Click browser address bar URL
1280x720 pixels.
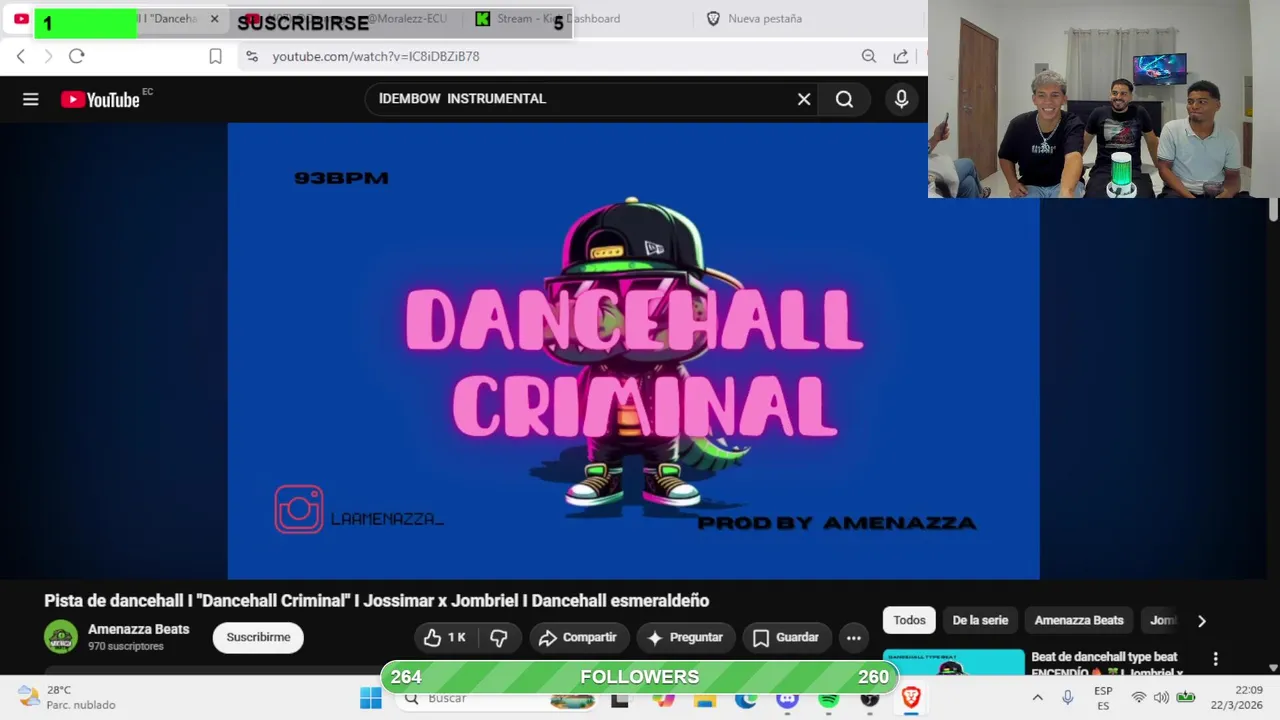pos(376,56)
